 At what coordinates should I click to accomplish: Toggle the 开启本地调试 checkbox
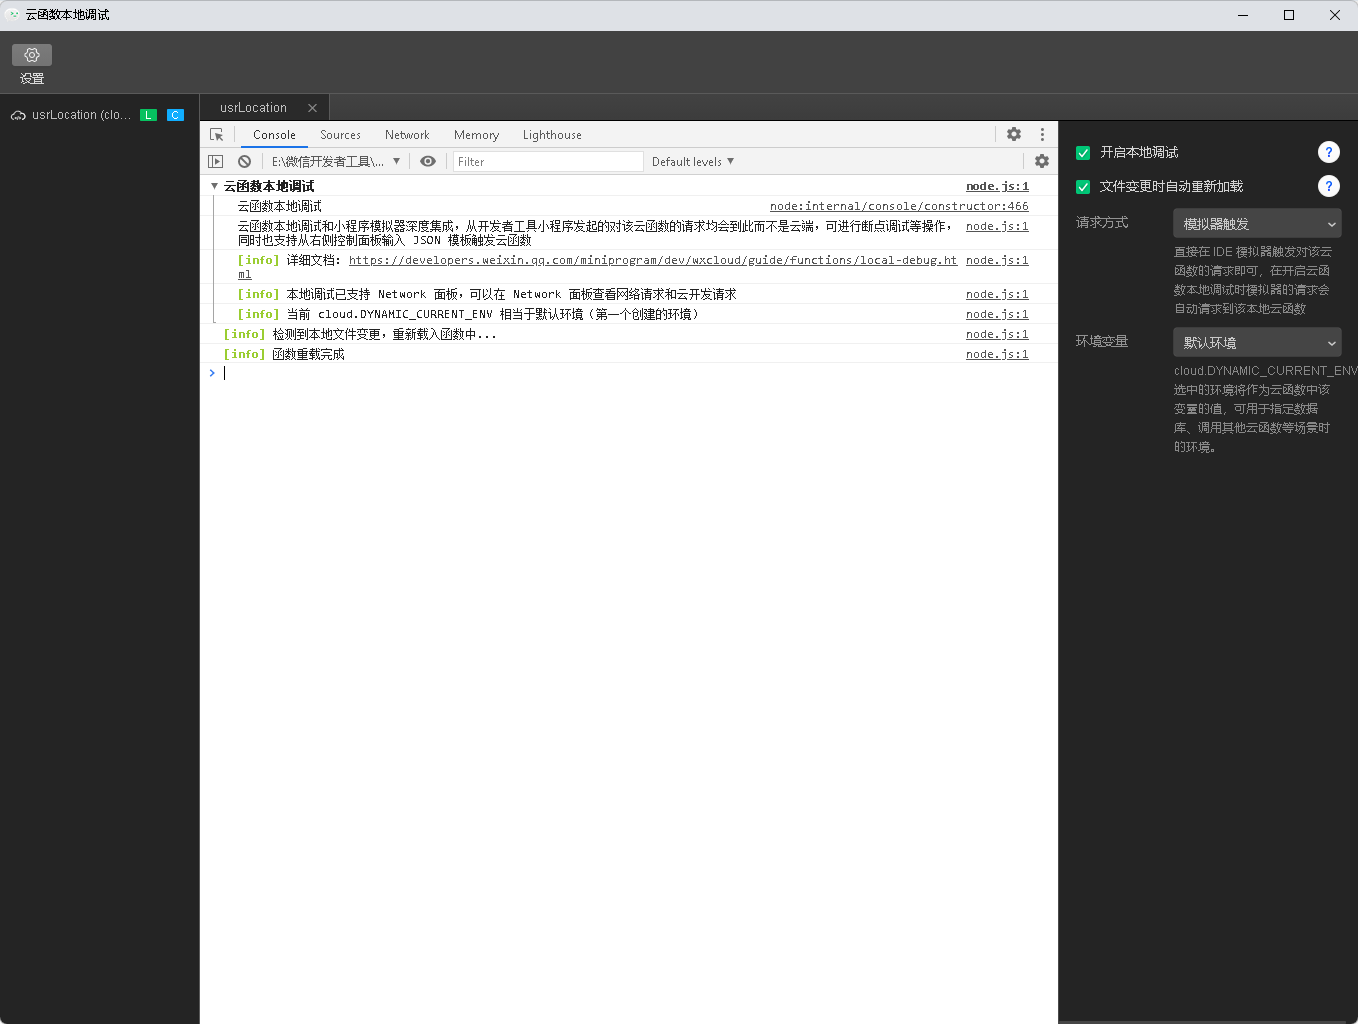(1082, 152)
